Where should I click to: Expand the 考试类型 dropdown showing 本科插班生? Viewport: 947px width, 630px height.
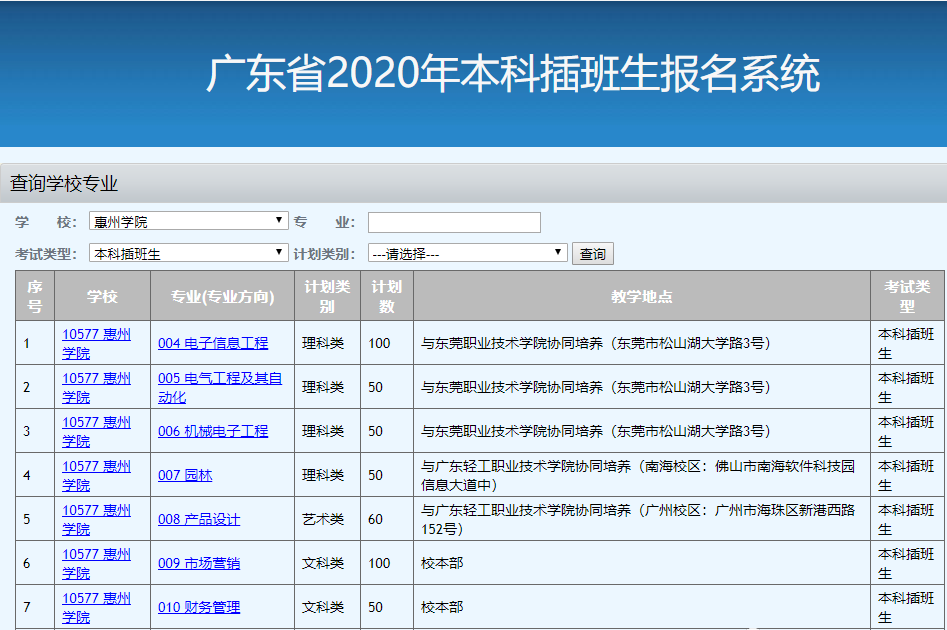coord(188,254)
